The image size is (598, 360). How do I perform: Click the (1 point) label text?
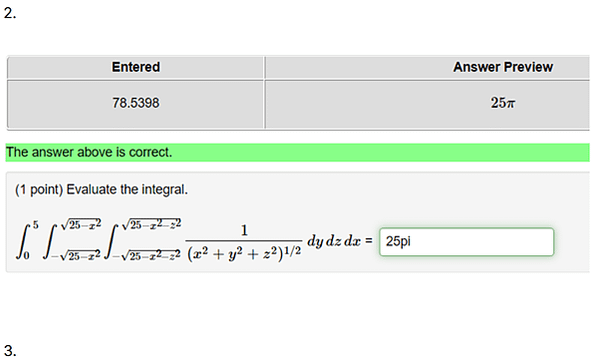(x=39, y=190)
